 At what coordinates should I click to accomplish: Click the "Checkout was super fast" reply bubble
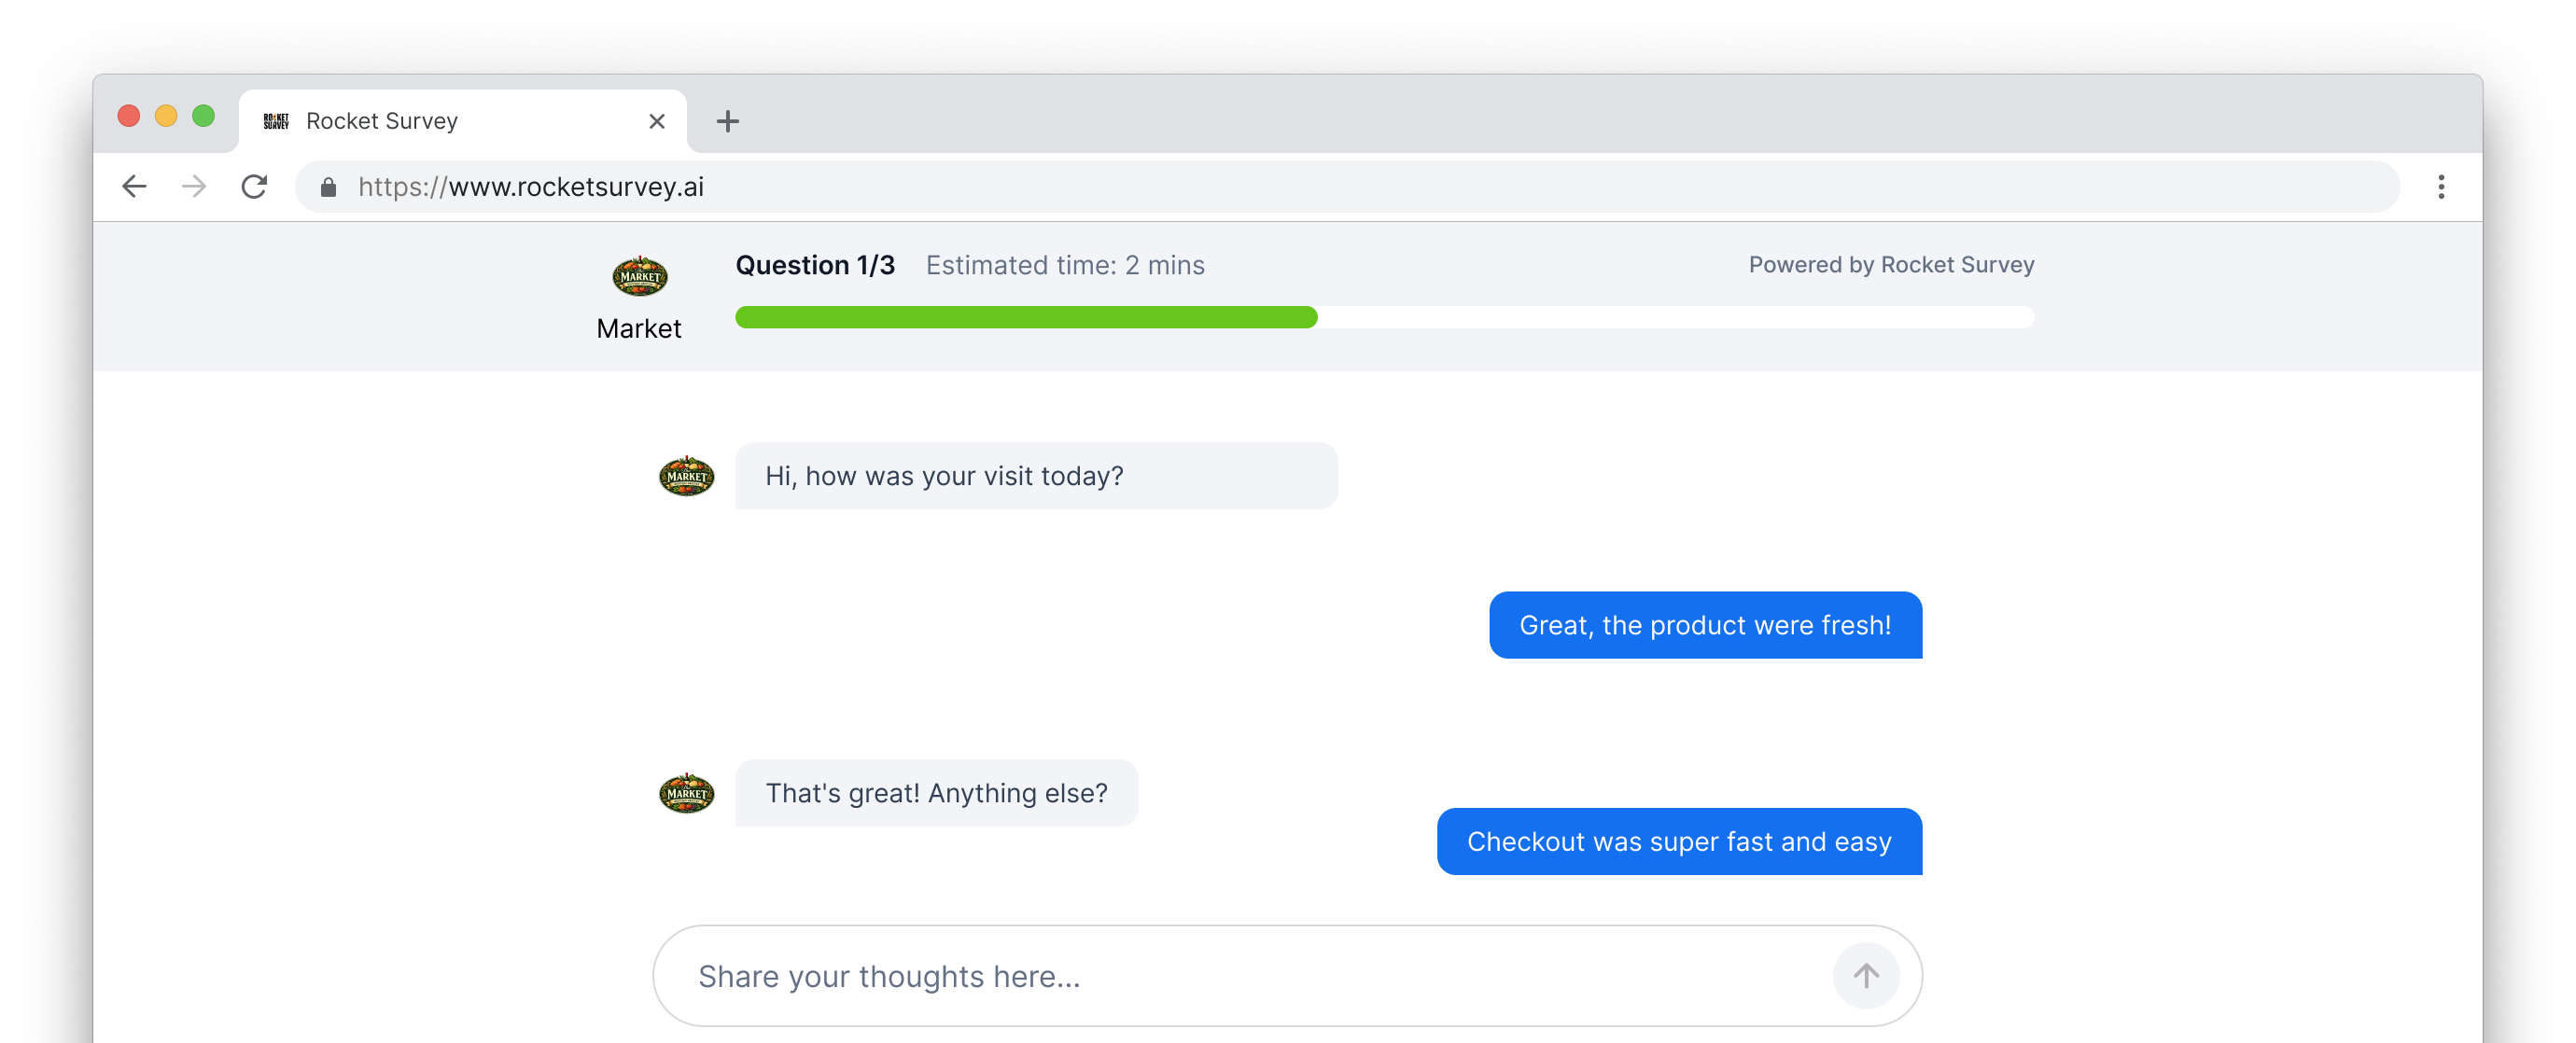[x=1679, y=842]
